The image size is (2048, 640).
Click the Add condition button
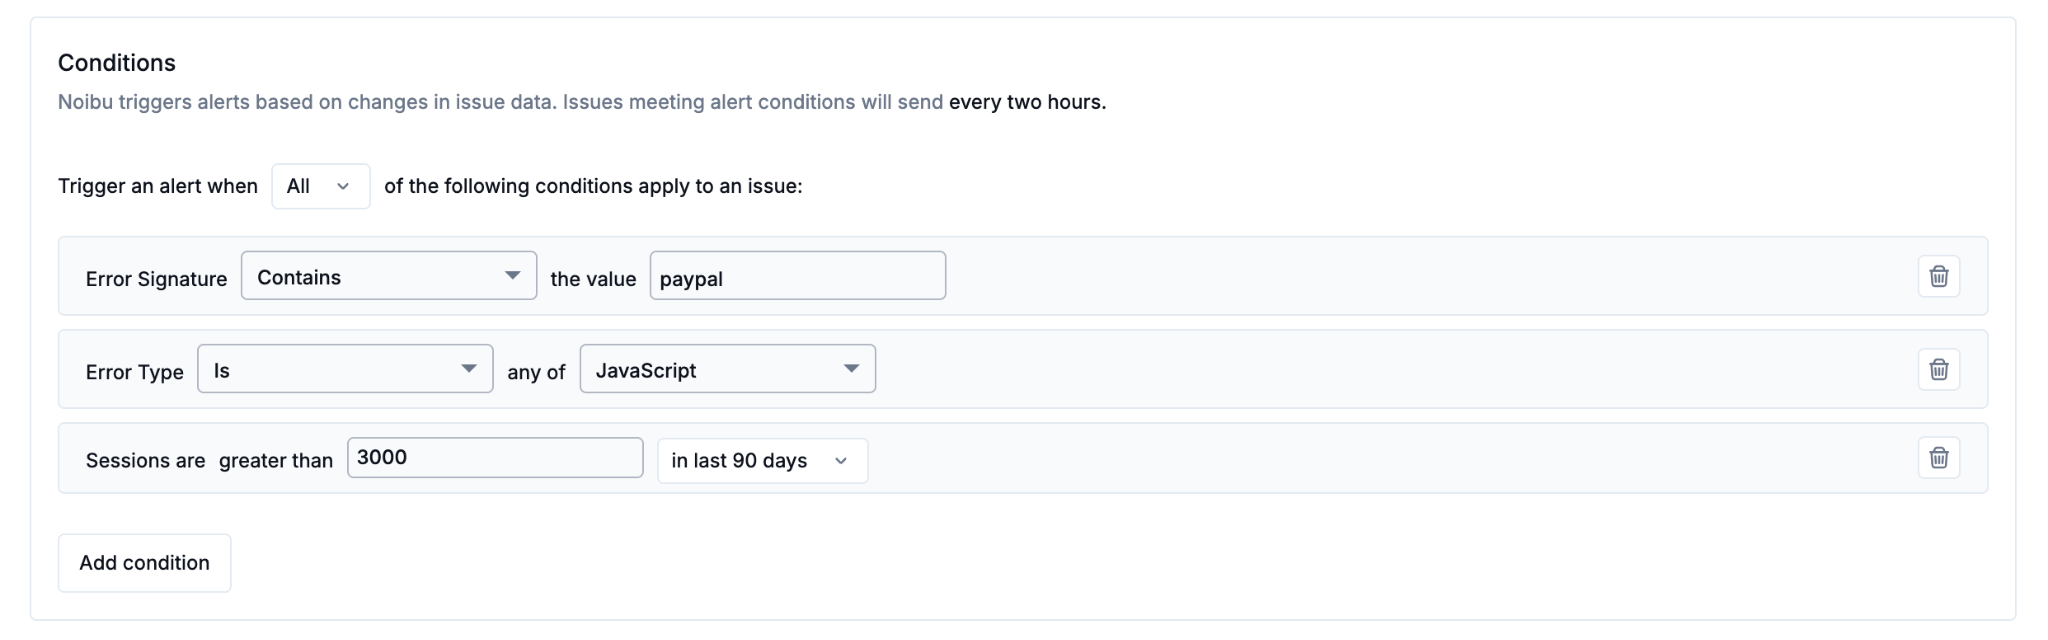point(144,563)
